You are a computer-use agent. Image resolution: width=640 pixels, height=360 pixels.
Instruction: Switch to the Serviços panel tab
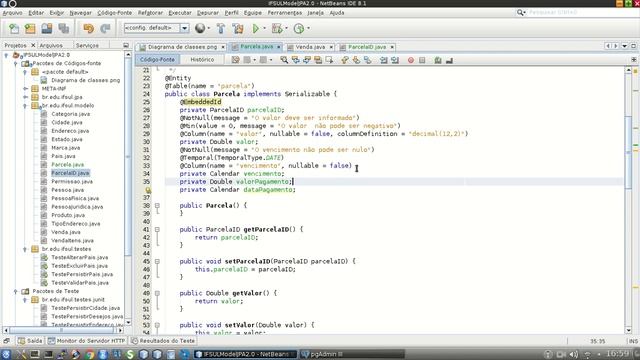tap(87, 45)
